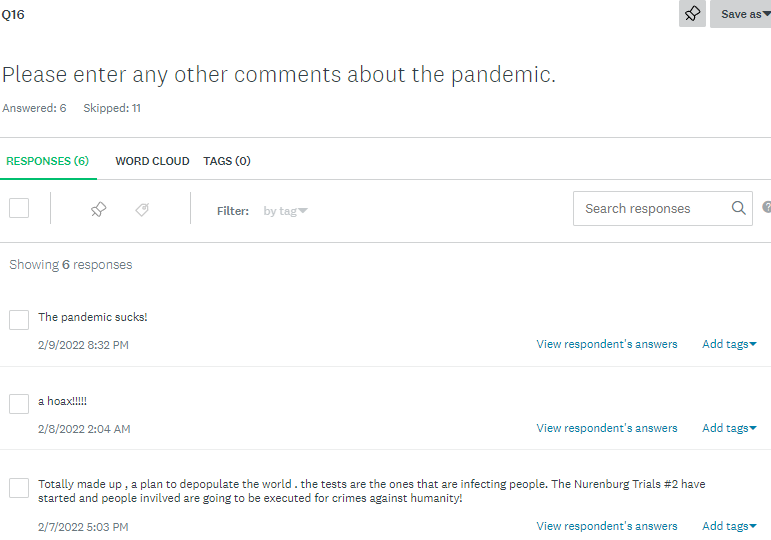Open the Tags (0) tab
The width and height of the screenshot is (771, 540).
click(227, 161)
